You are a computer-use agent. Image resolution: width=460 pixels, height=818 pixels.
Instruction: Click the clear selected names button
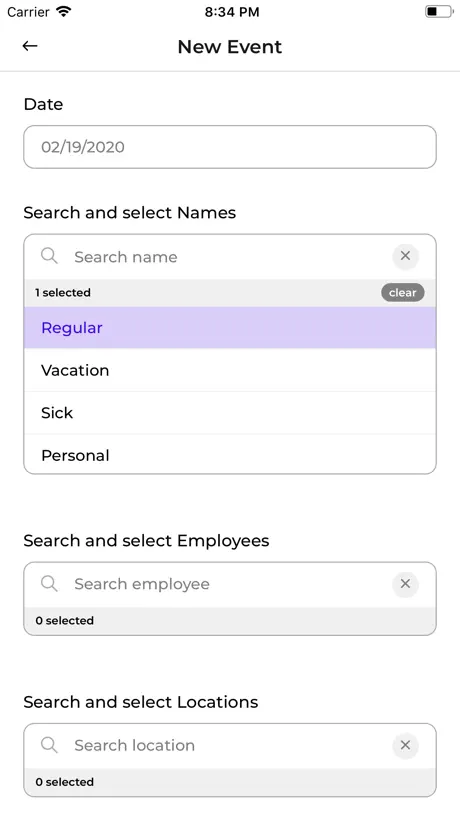tap(403, 293)
